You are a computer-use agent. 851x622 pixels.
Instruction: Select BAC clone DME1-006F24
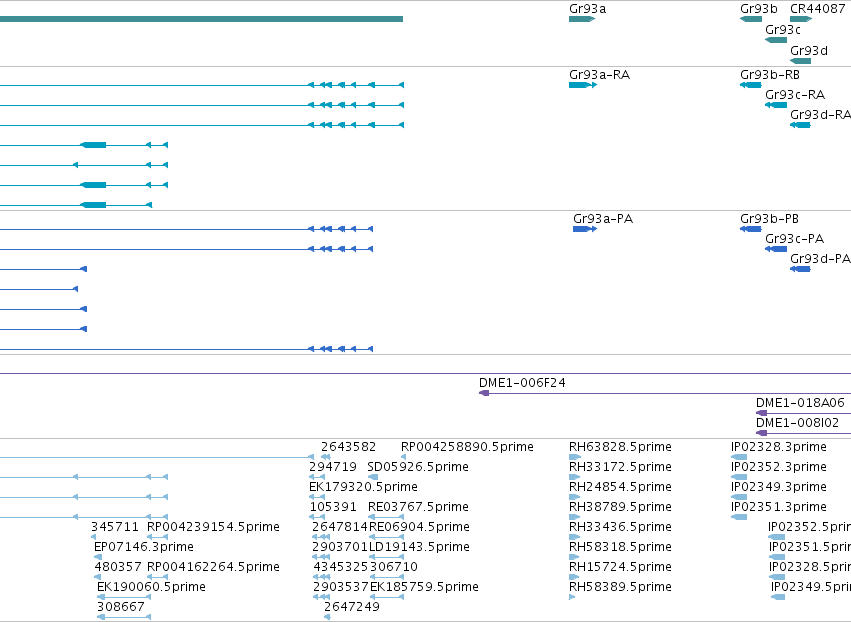tap(665, 393)
